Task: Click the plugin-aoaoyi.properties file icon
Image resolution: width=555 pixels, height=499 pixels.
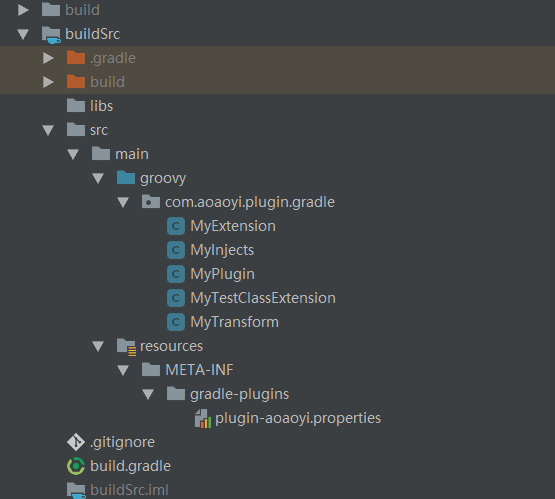Action: click(x=203, y=418)
